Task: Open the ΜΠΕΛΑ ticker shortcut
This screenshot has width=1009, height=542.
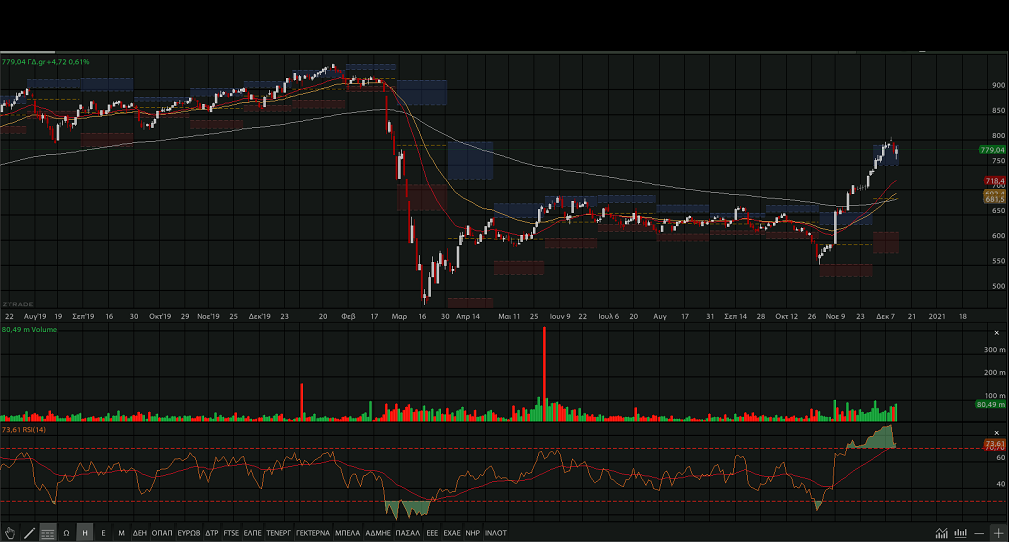Action: [x=347, y=533]
